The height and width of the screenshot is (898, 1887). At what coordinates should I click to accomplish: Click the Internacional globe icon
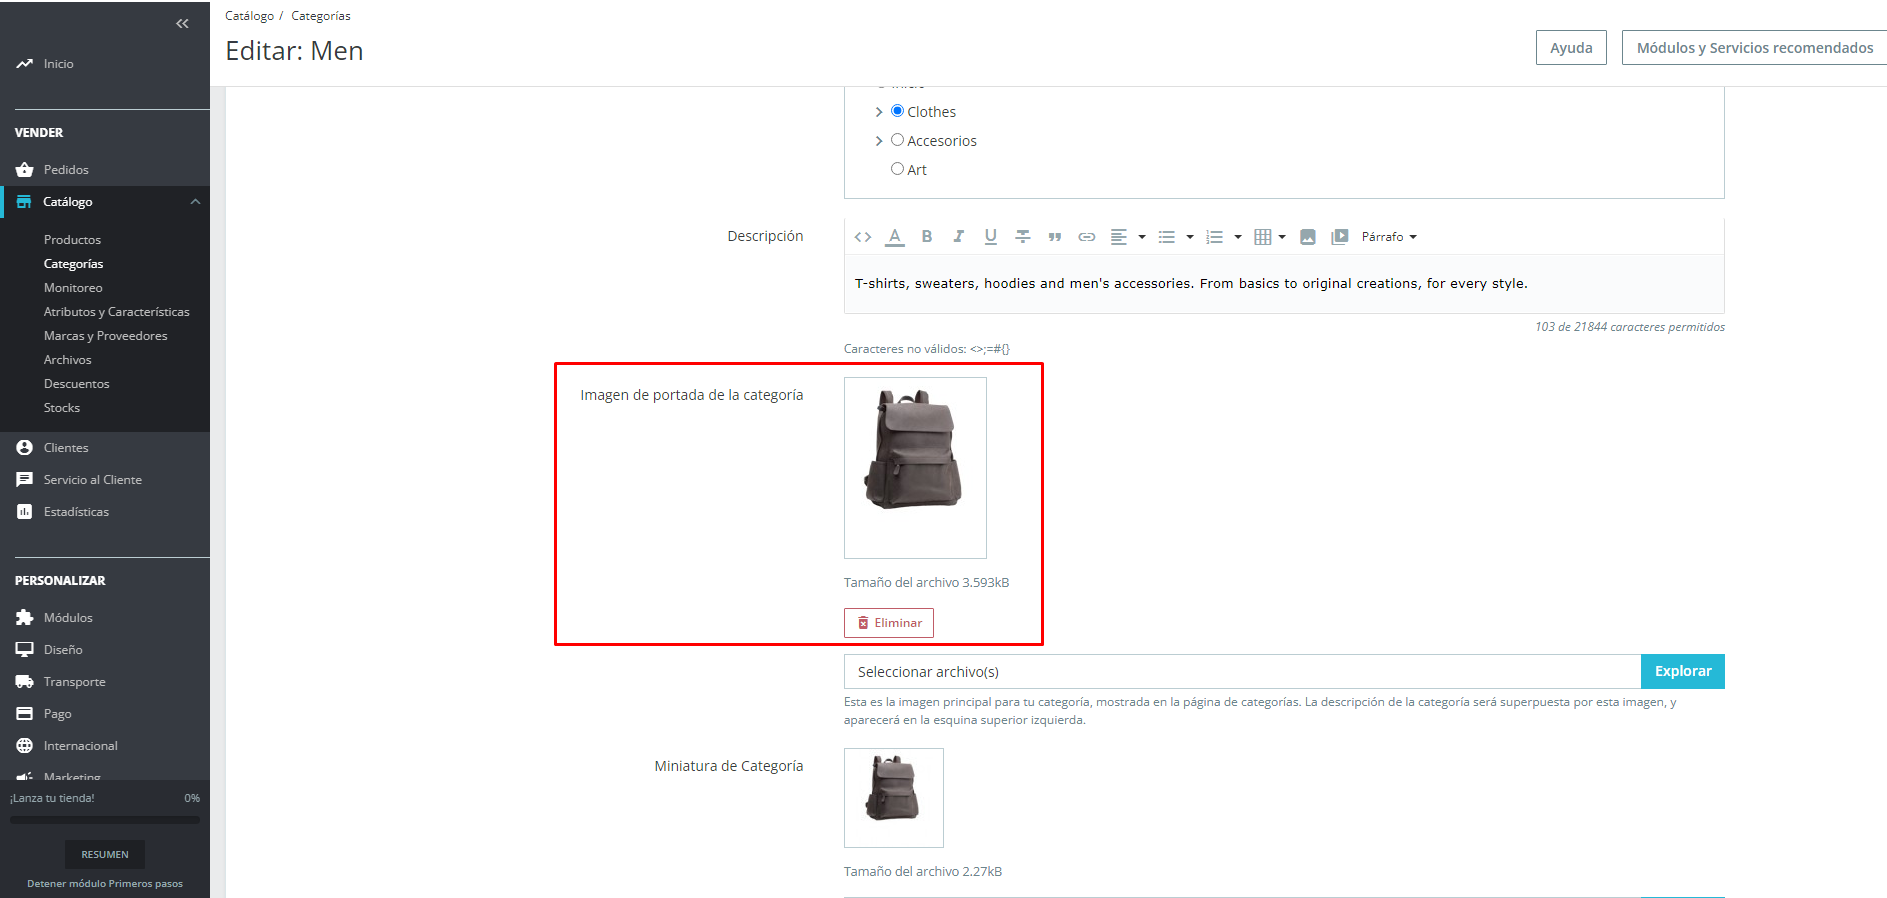pyautogui.click(x=25, y=746)
